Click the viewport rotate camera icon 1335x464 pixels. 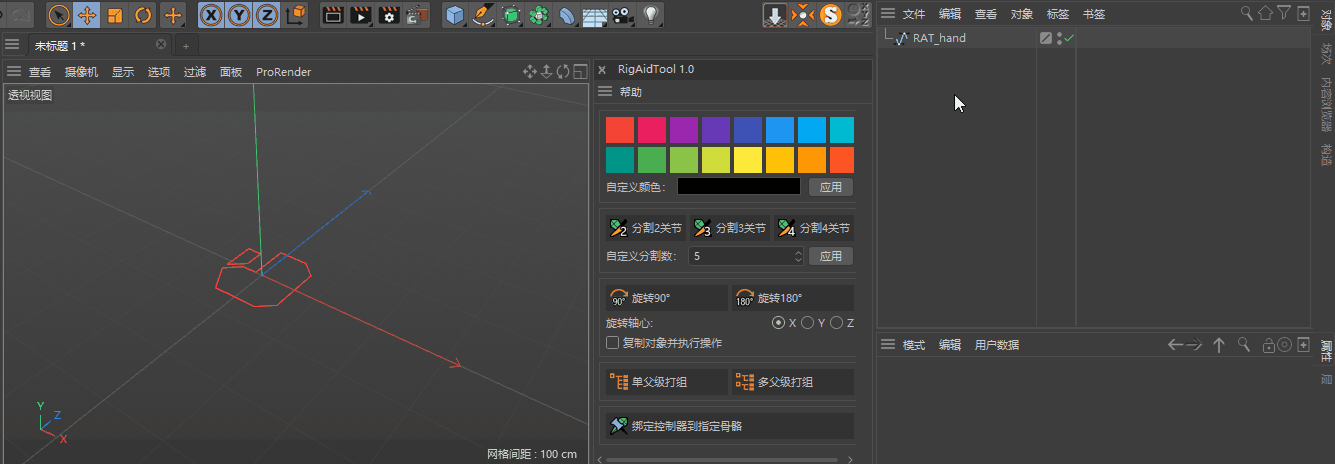click(563, 71)
